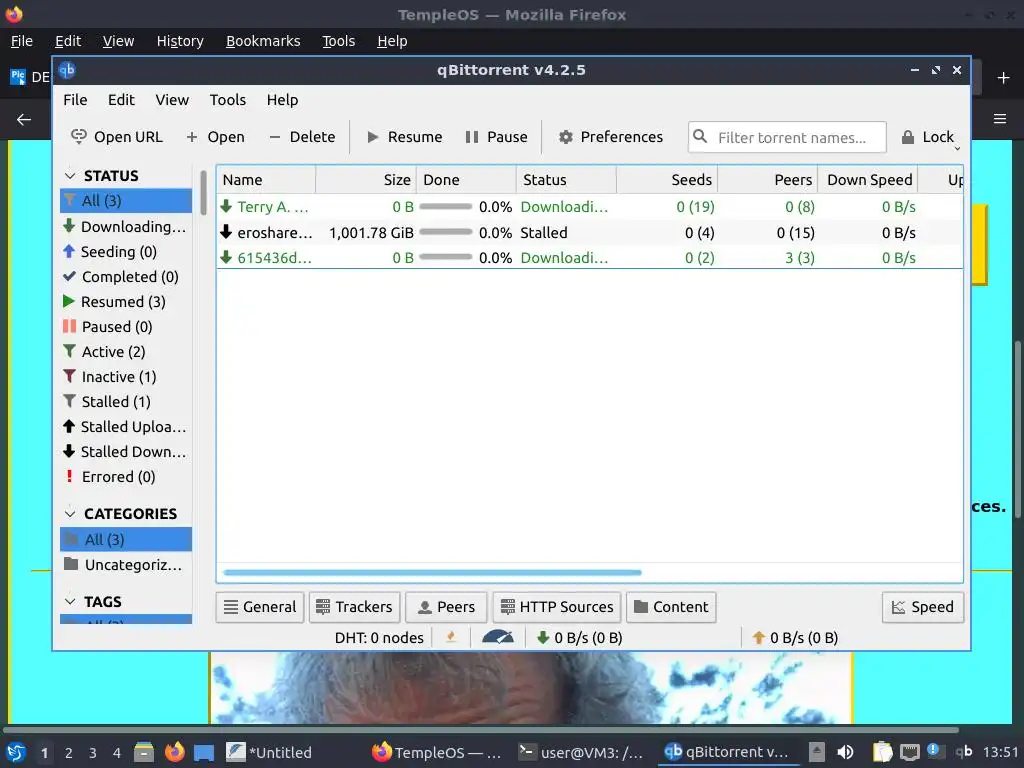
Task: Pause torrents using the toolbar button
Action: [x=496, y=137]
